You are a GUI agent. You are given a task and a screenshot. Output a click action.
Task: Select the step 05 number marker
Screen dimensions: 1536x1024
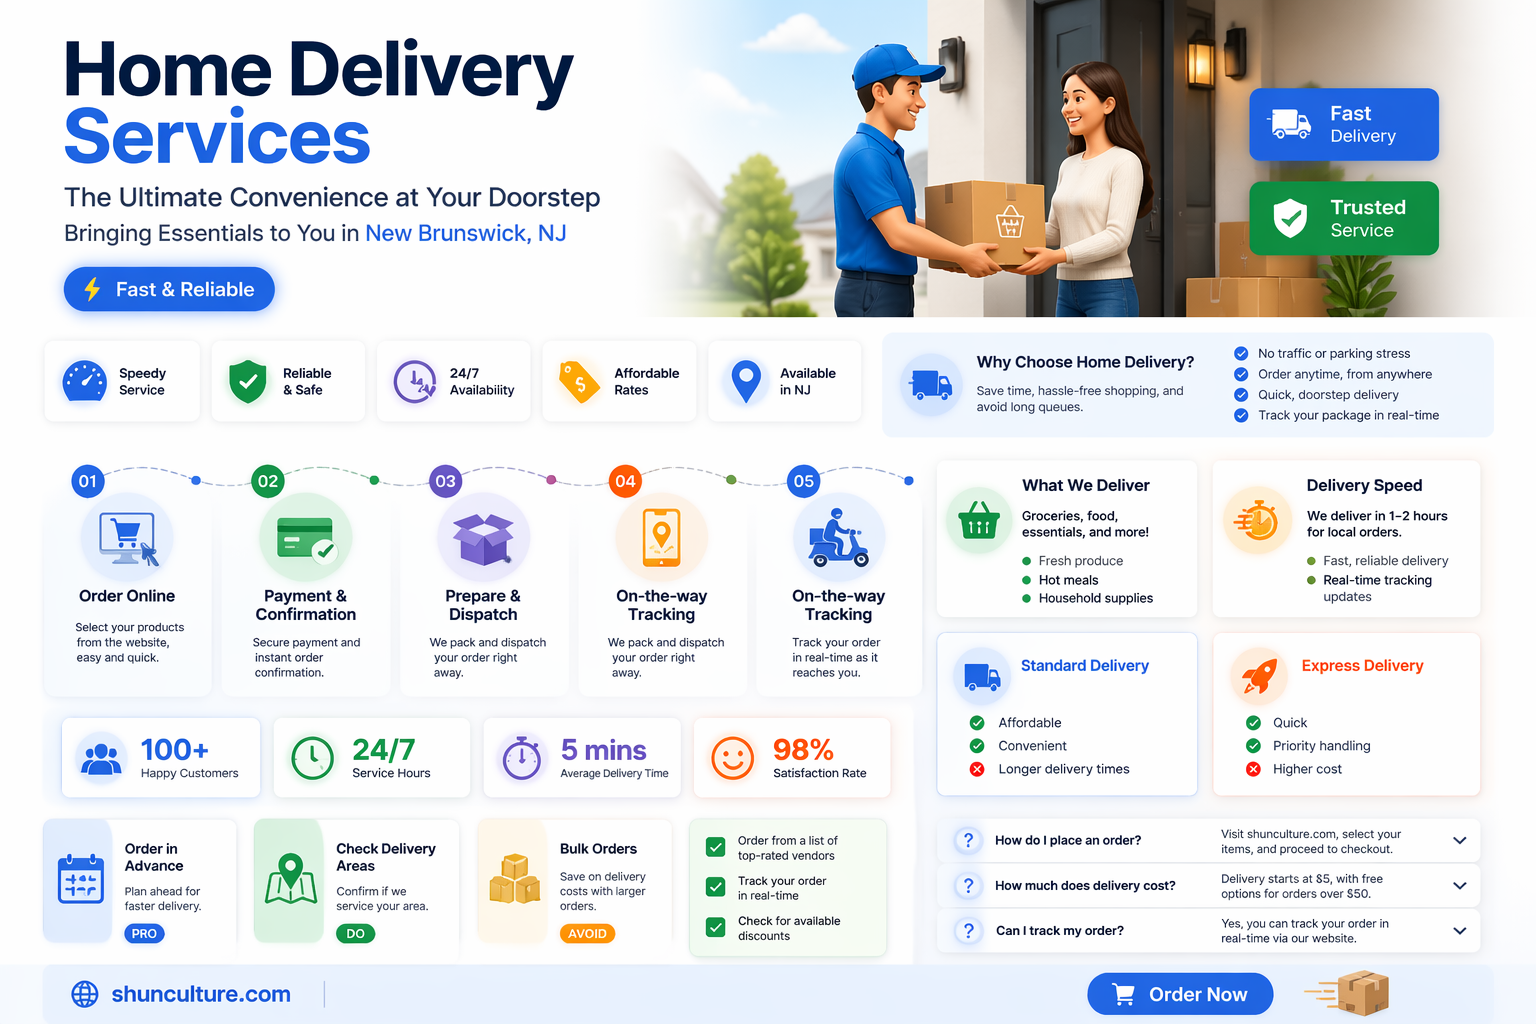point(804,481)
